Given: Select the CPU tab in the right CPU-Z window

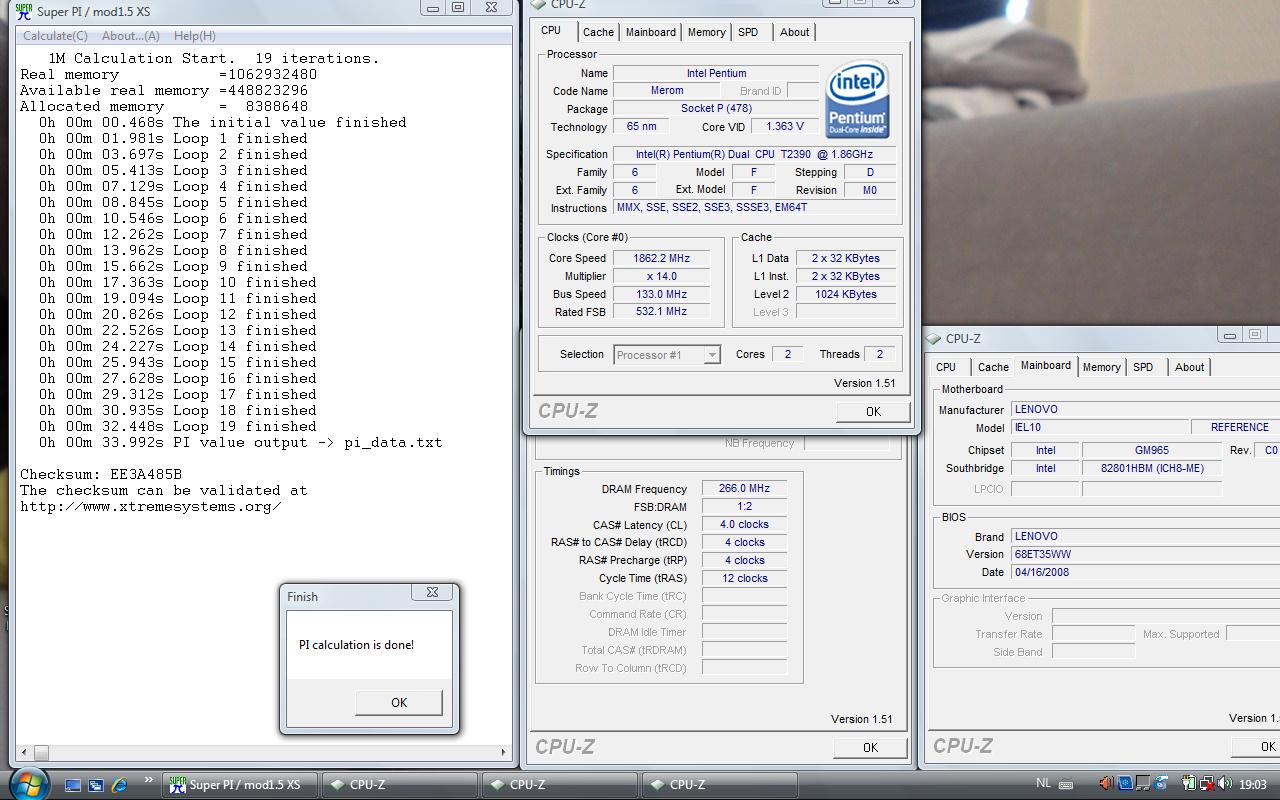Looking at the screenshot, I should tap(946, 367).
